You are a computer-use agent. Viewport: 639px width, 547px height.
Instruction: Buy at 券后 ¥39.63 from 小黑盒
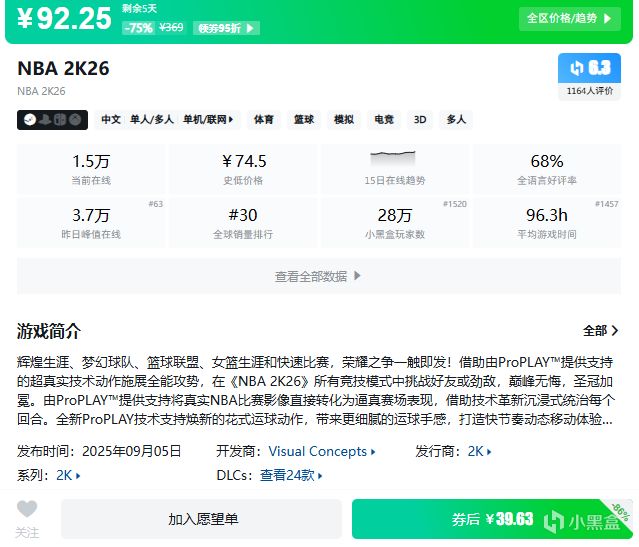[x=492, y=519]
